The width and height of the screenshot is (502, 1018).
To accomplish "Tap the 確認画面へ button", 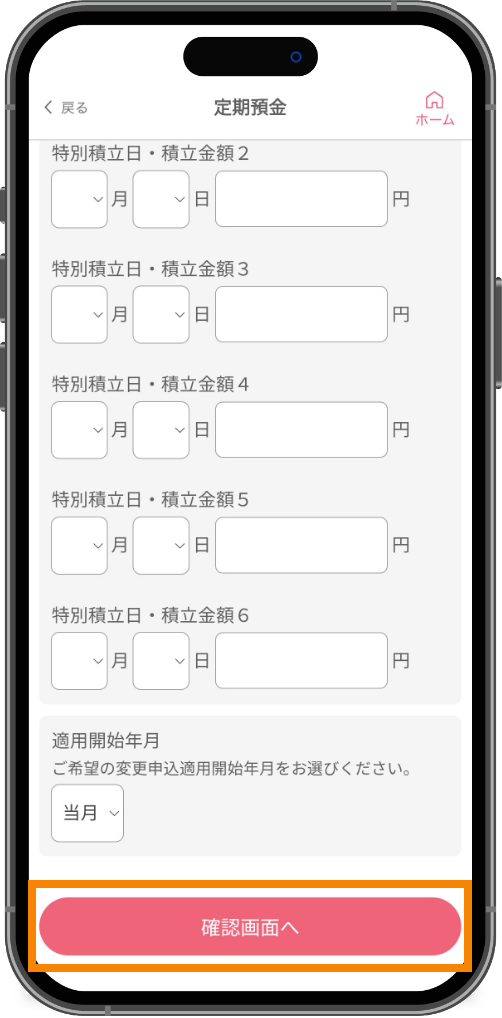I will 250,926.
